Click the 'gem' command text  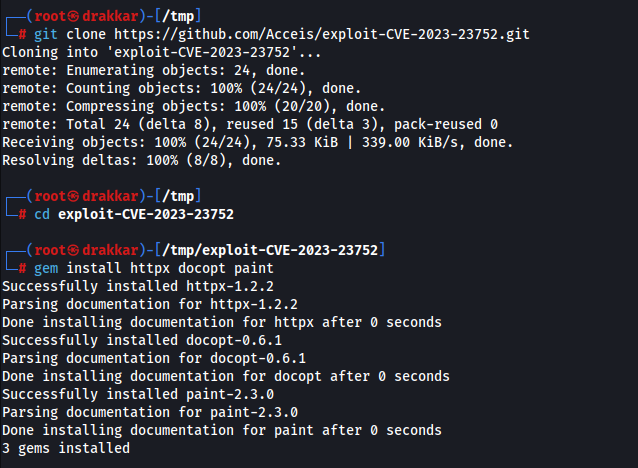point(46,269)
